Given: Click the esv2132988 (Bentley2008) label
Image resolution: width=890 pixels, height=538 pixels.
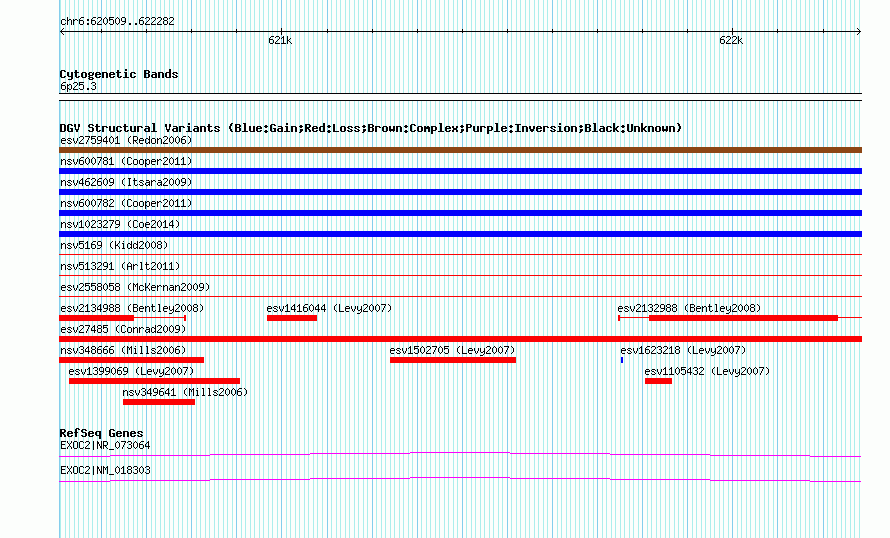Looking at the screenshot, I should pos(689,308).
